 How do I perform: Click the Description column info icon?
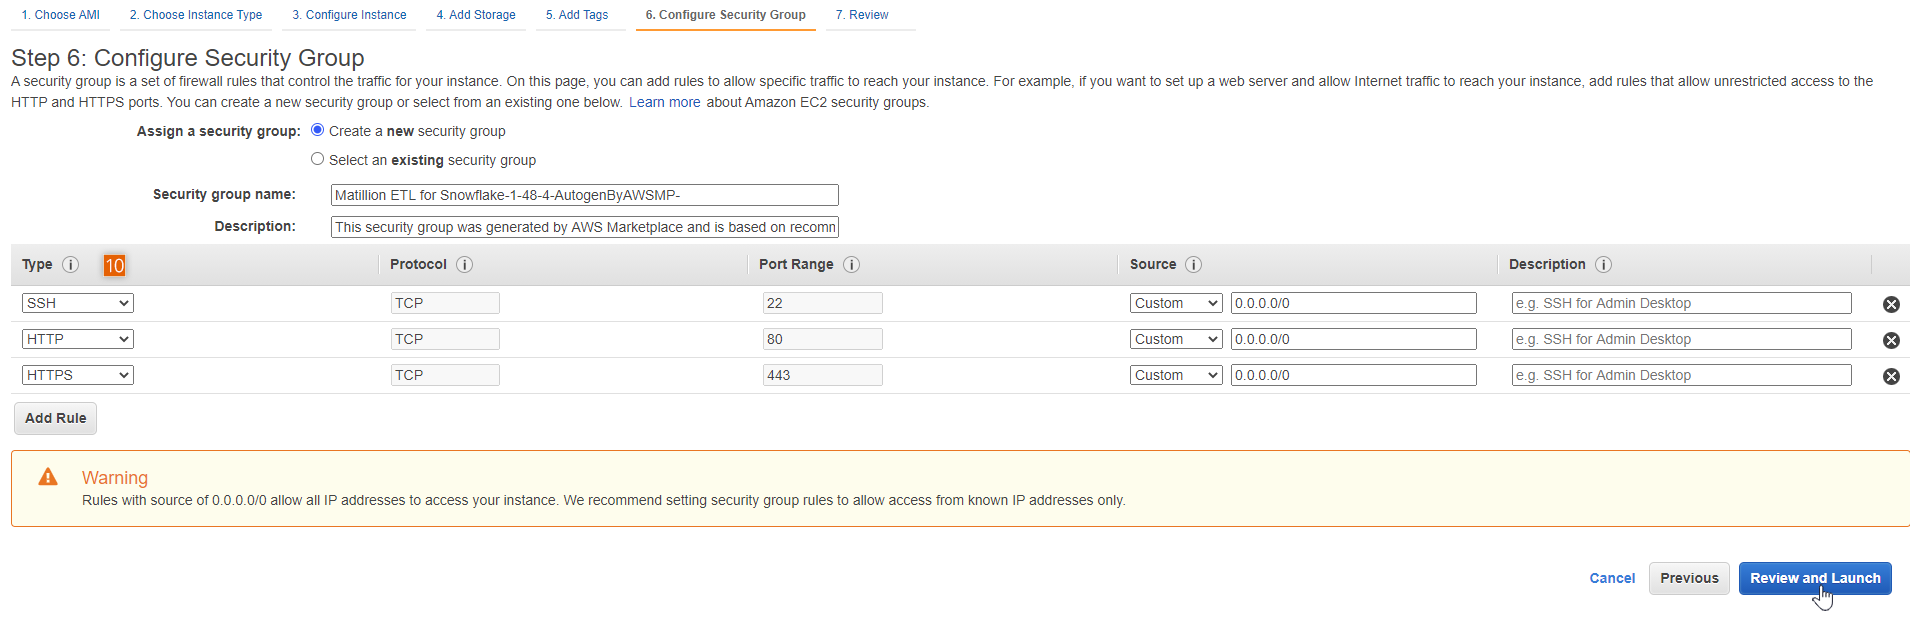click(x=1603, y=265)
